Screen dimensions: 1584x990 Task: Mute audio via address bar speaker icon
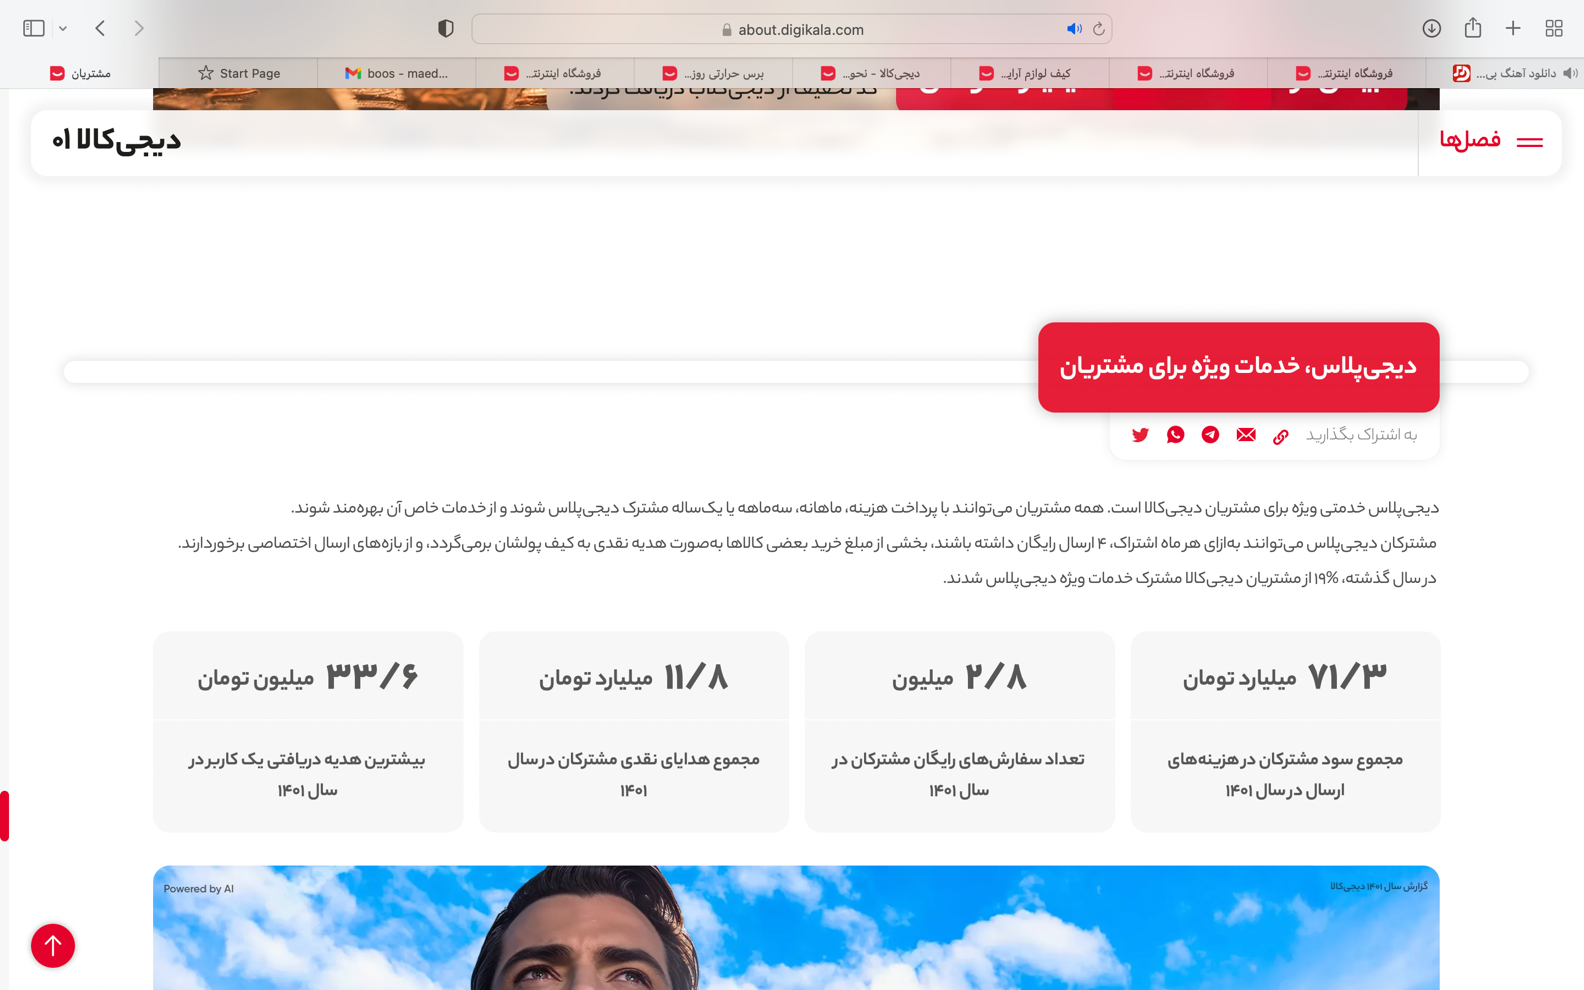click(x=1073, y=29)
